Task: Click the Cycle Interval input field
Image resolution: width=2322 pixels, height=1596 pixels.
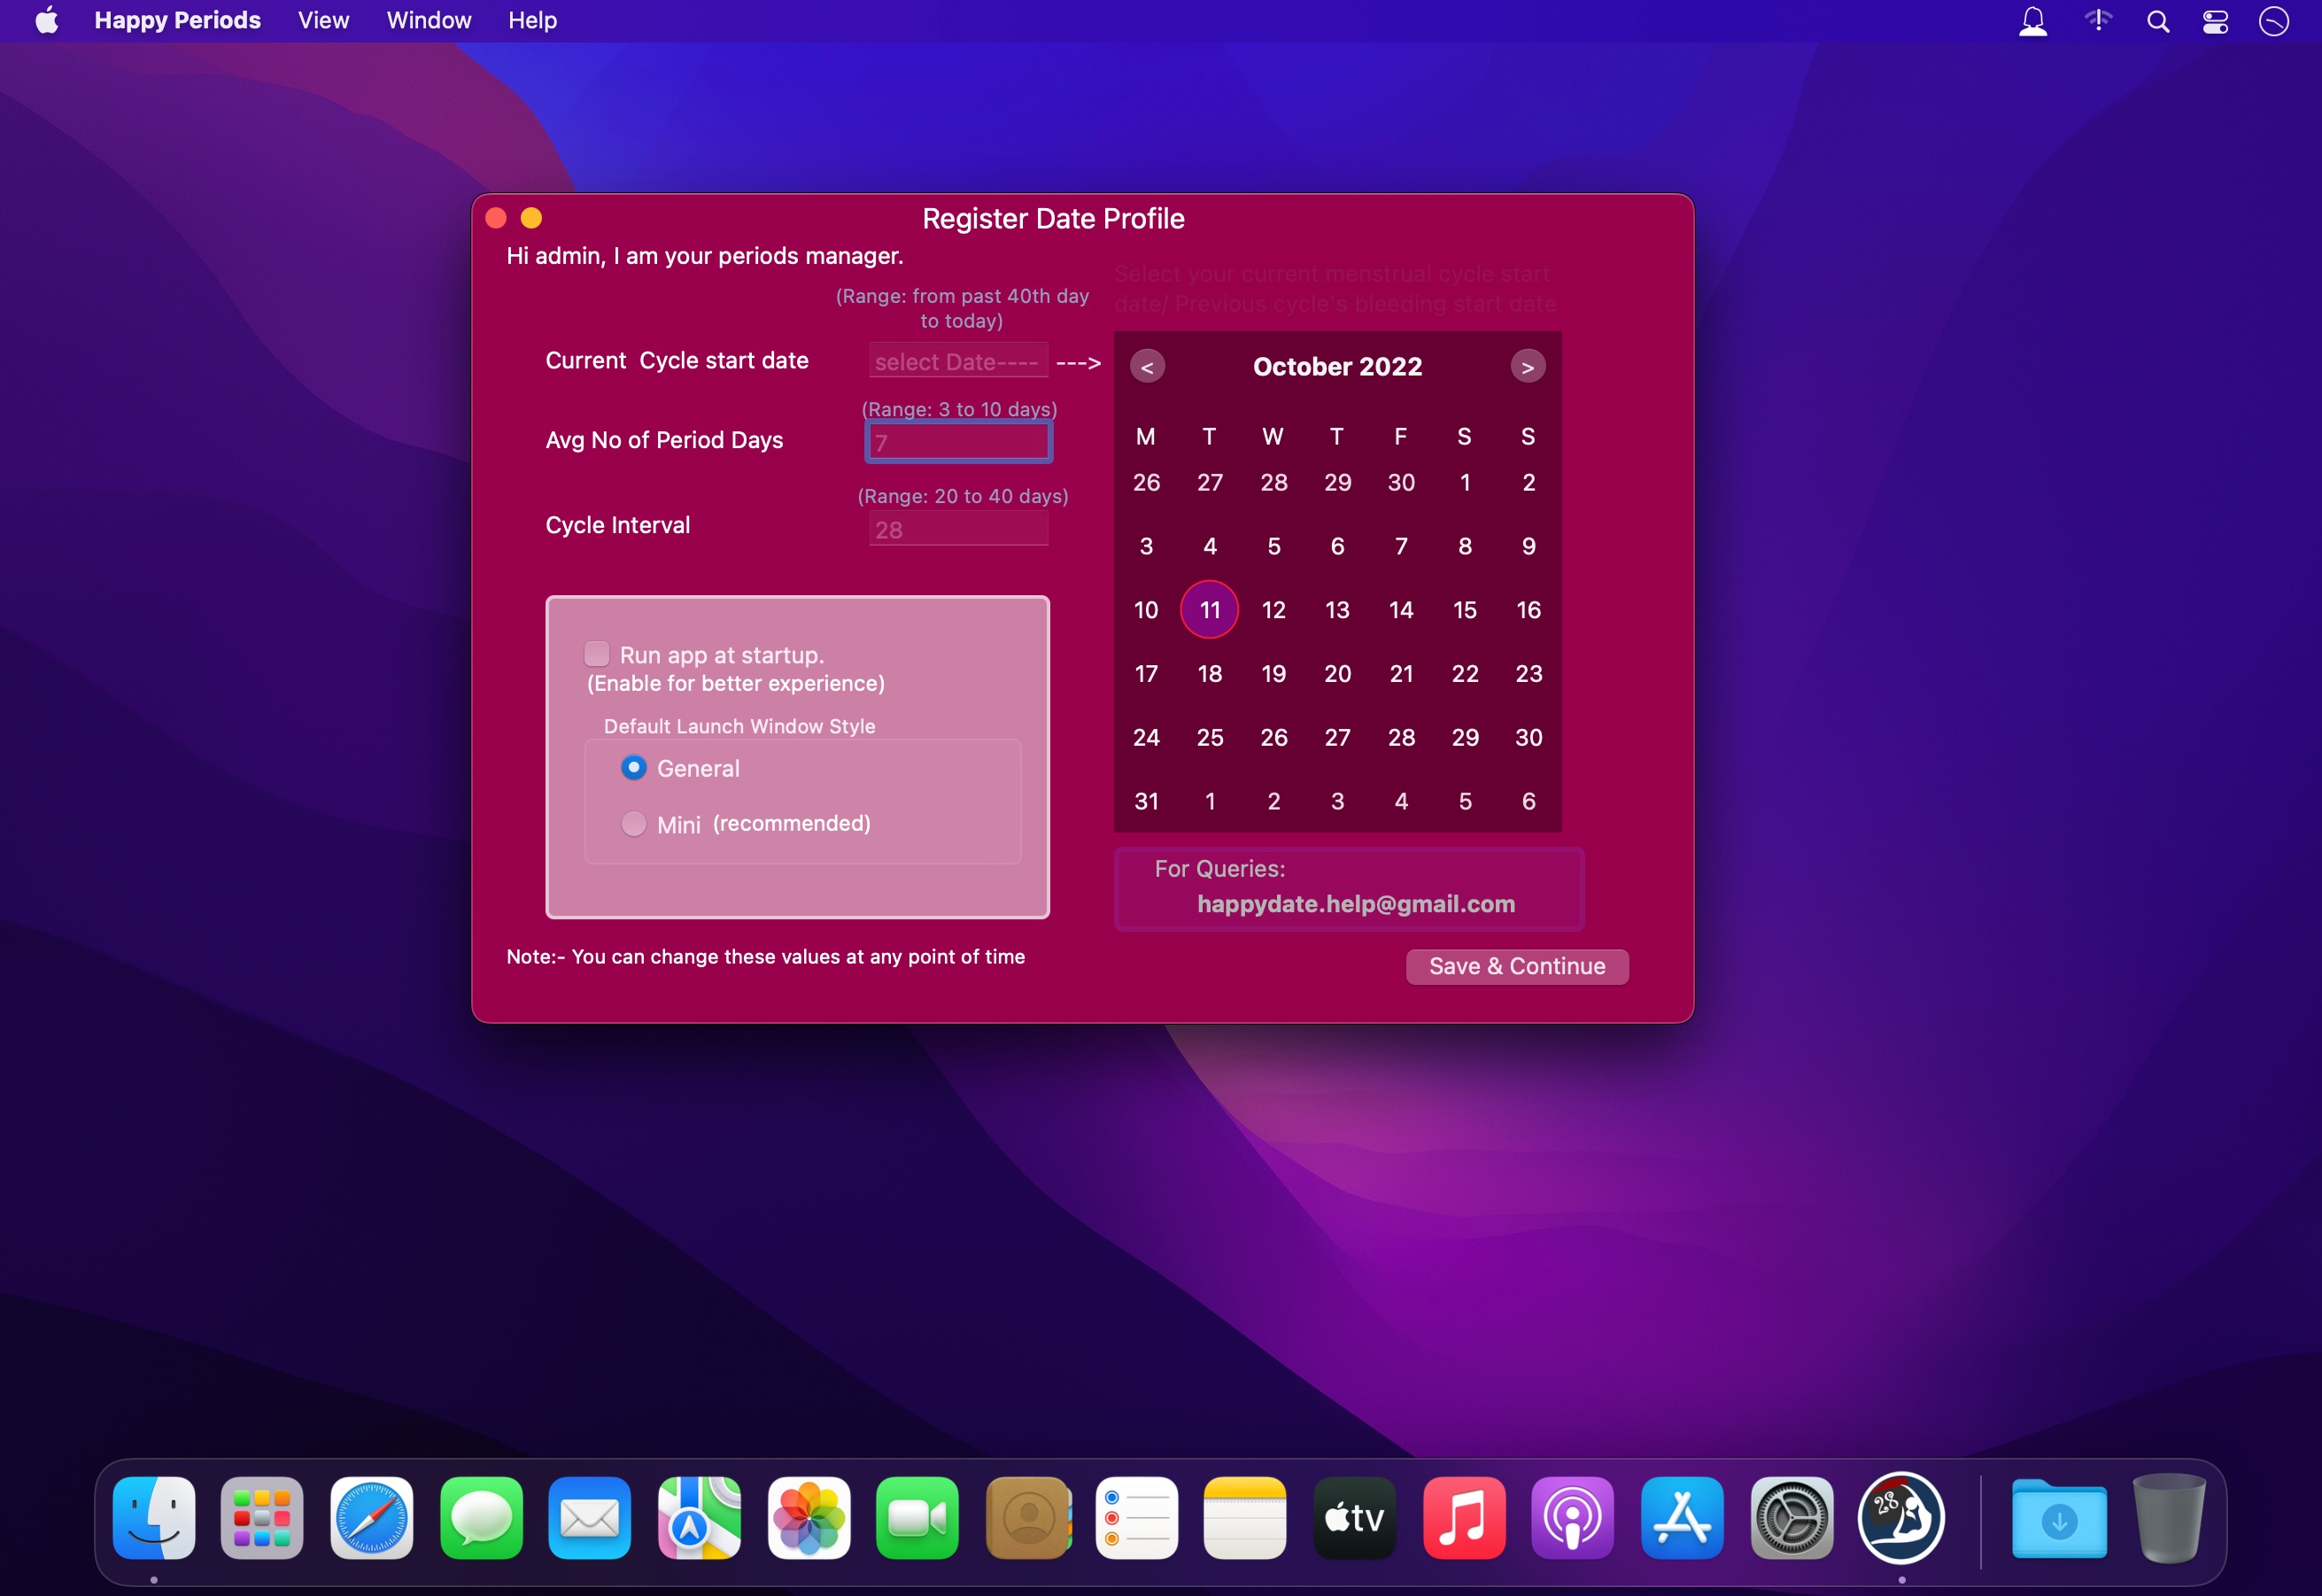Action: 958,529
